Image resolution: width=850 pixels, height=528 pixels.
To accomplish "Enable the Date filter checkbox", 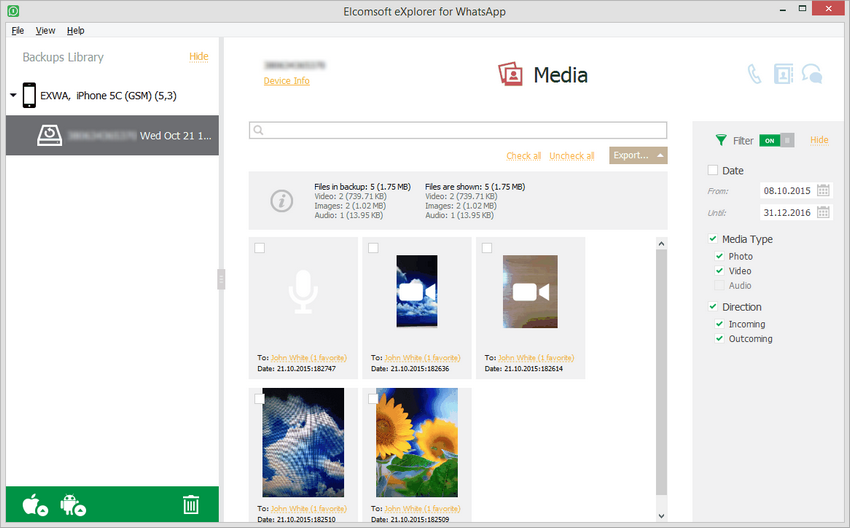I will coord(713,171).
